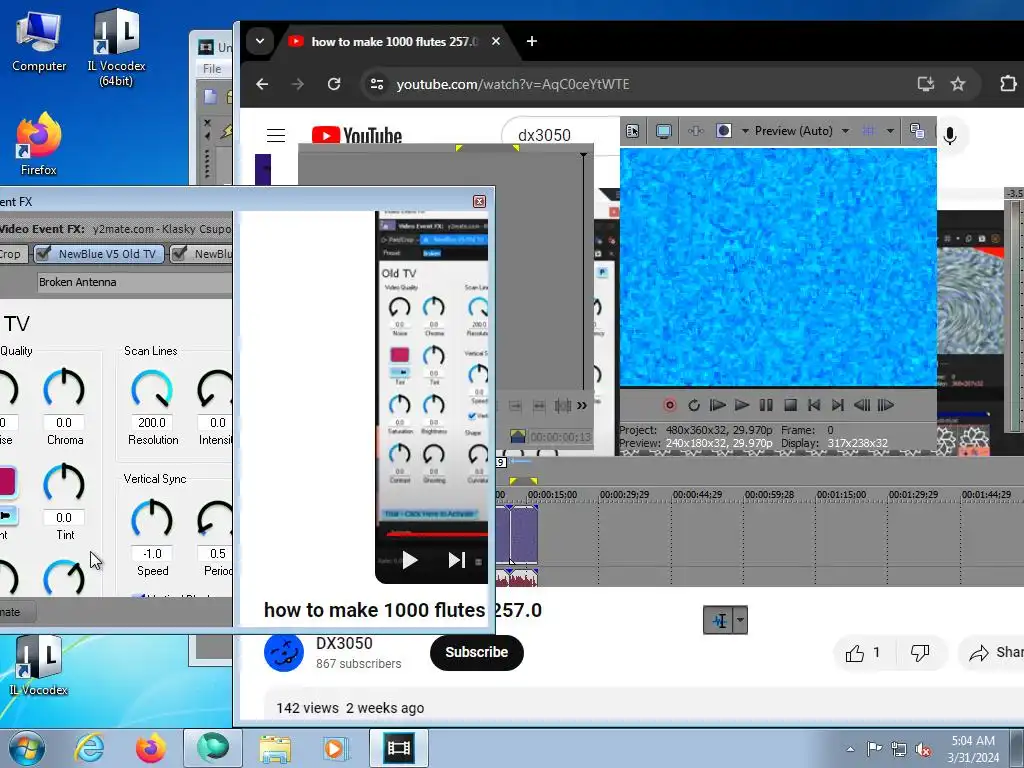Click the timeline ruler at 00:00:29;29
Screen dimensions: 1024x768
(x=624, y=494)
